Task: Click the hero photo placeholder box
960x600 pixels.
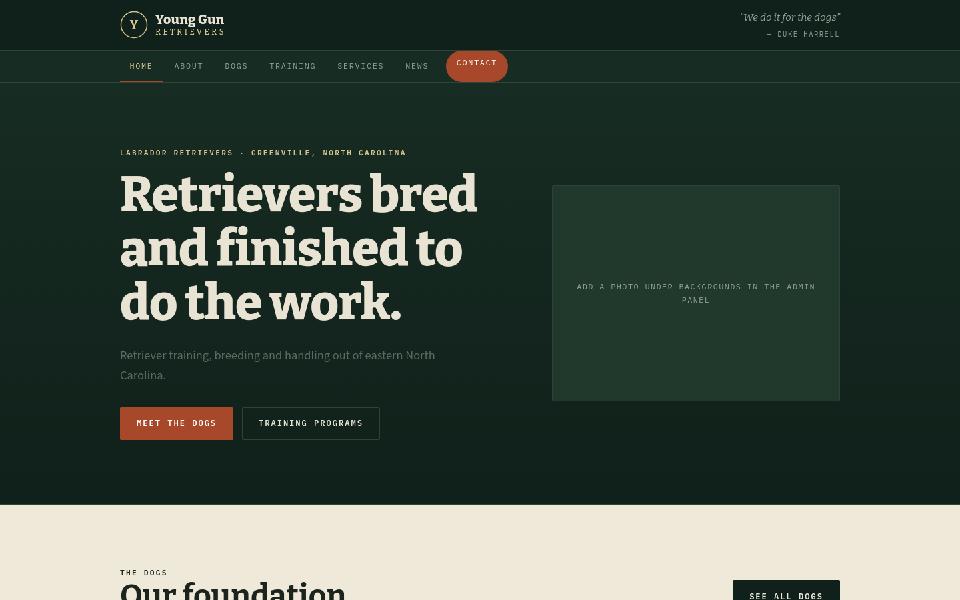Action: click(x=696, y=293)
